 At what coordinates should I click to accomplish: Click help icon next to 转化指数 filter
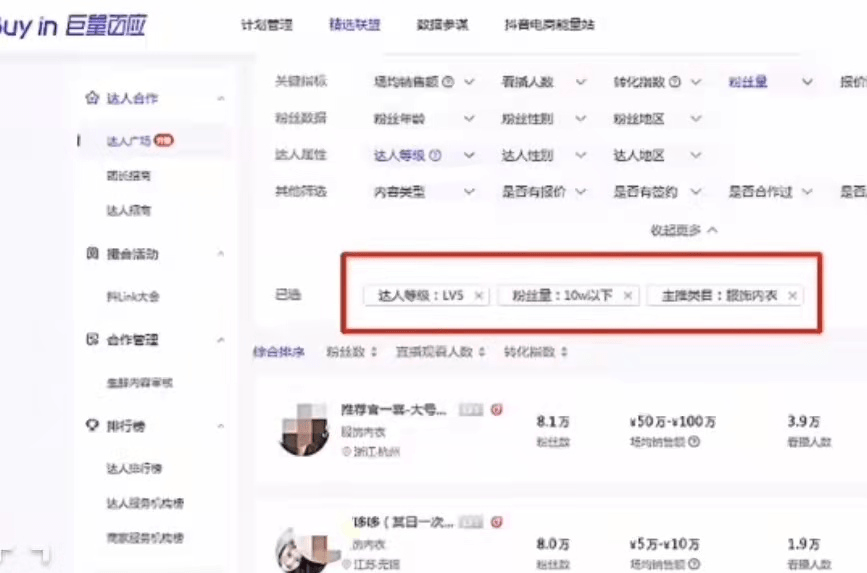(675, 82)
